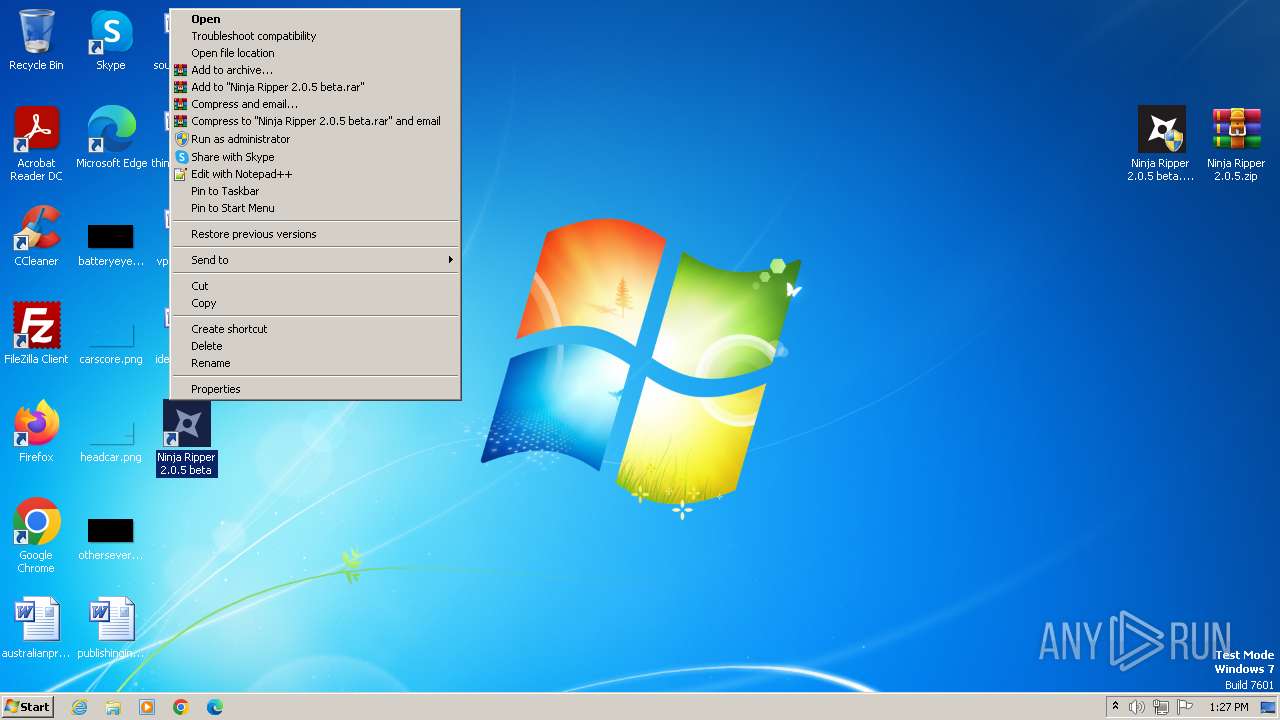Open Internet Explorer from the taskbar
Viewport: 1280px width, 720px height.
coord(79,707)
